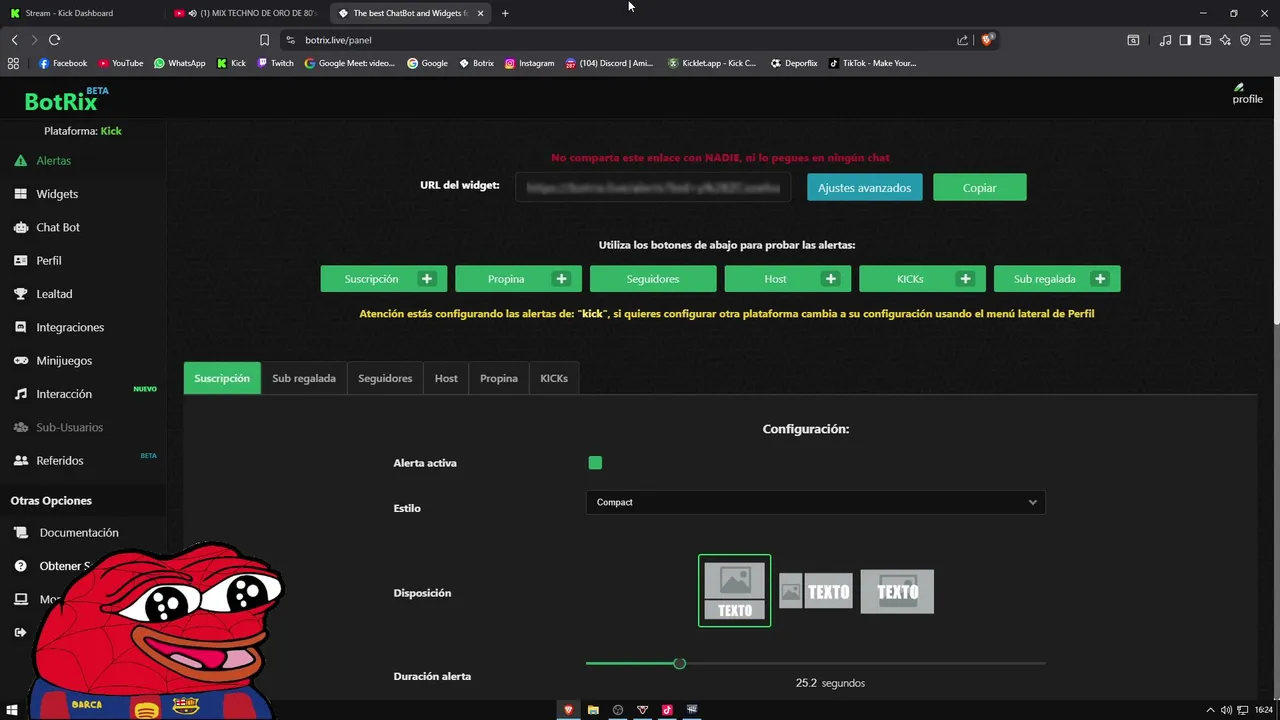Click the Perfil card icon in sidebar
Screen dimensions: 1280x720
20,260
